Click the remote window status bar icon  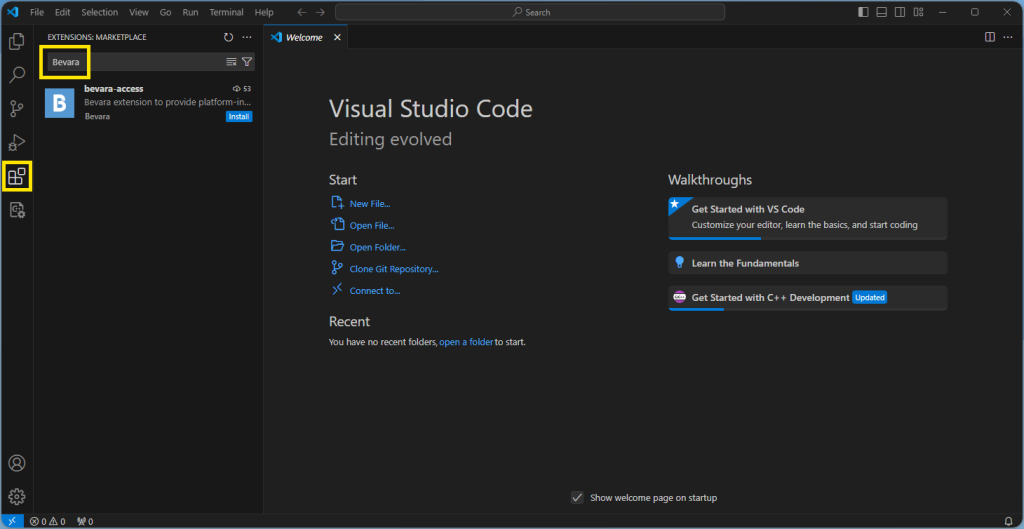click(x=12, y=521)
